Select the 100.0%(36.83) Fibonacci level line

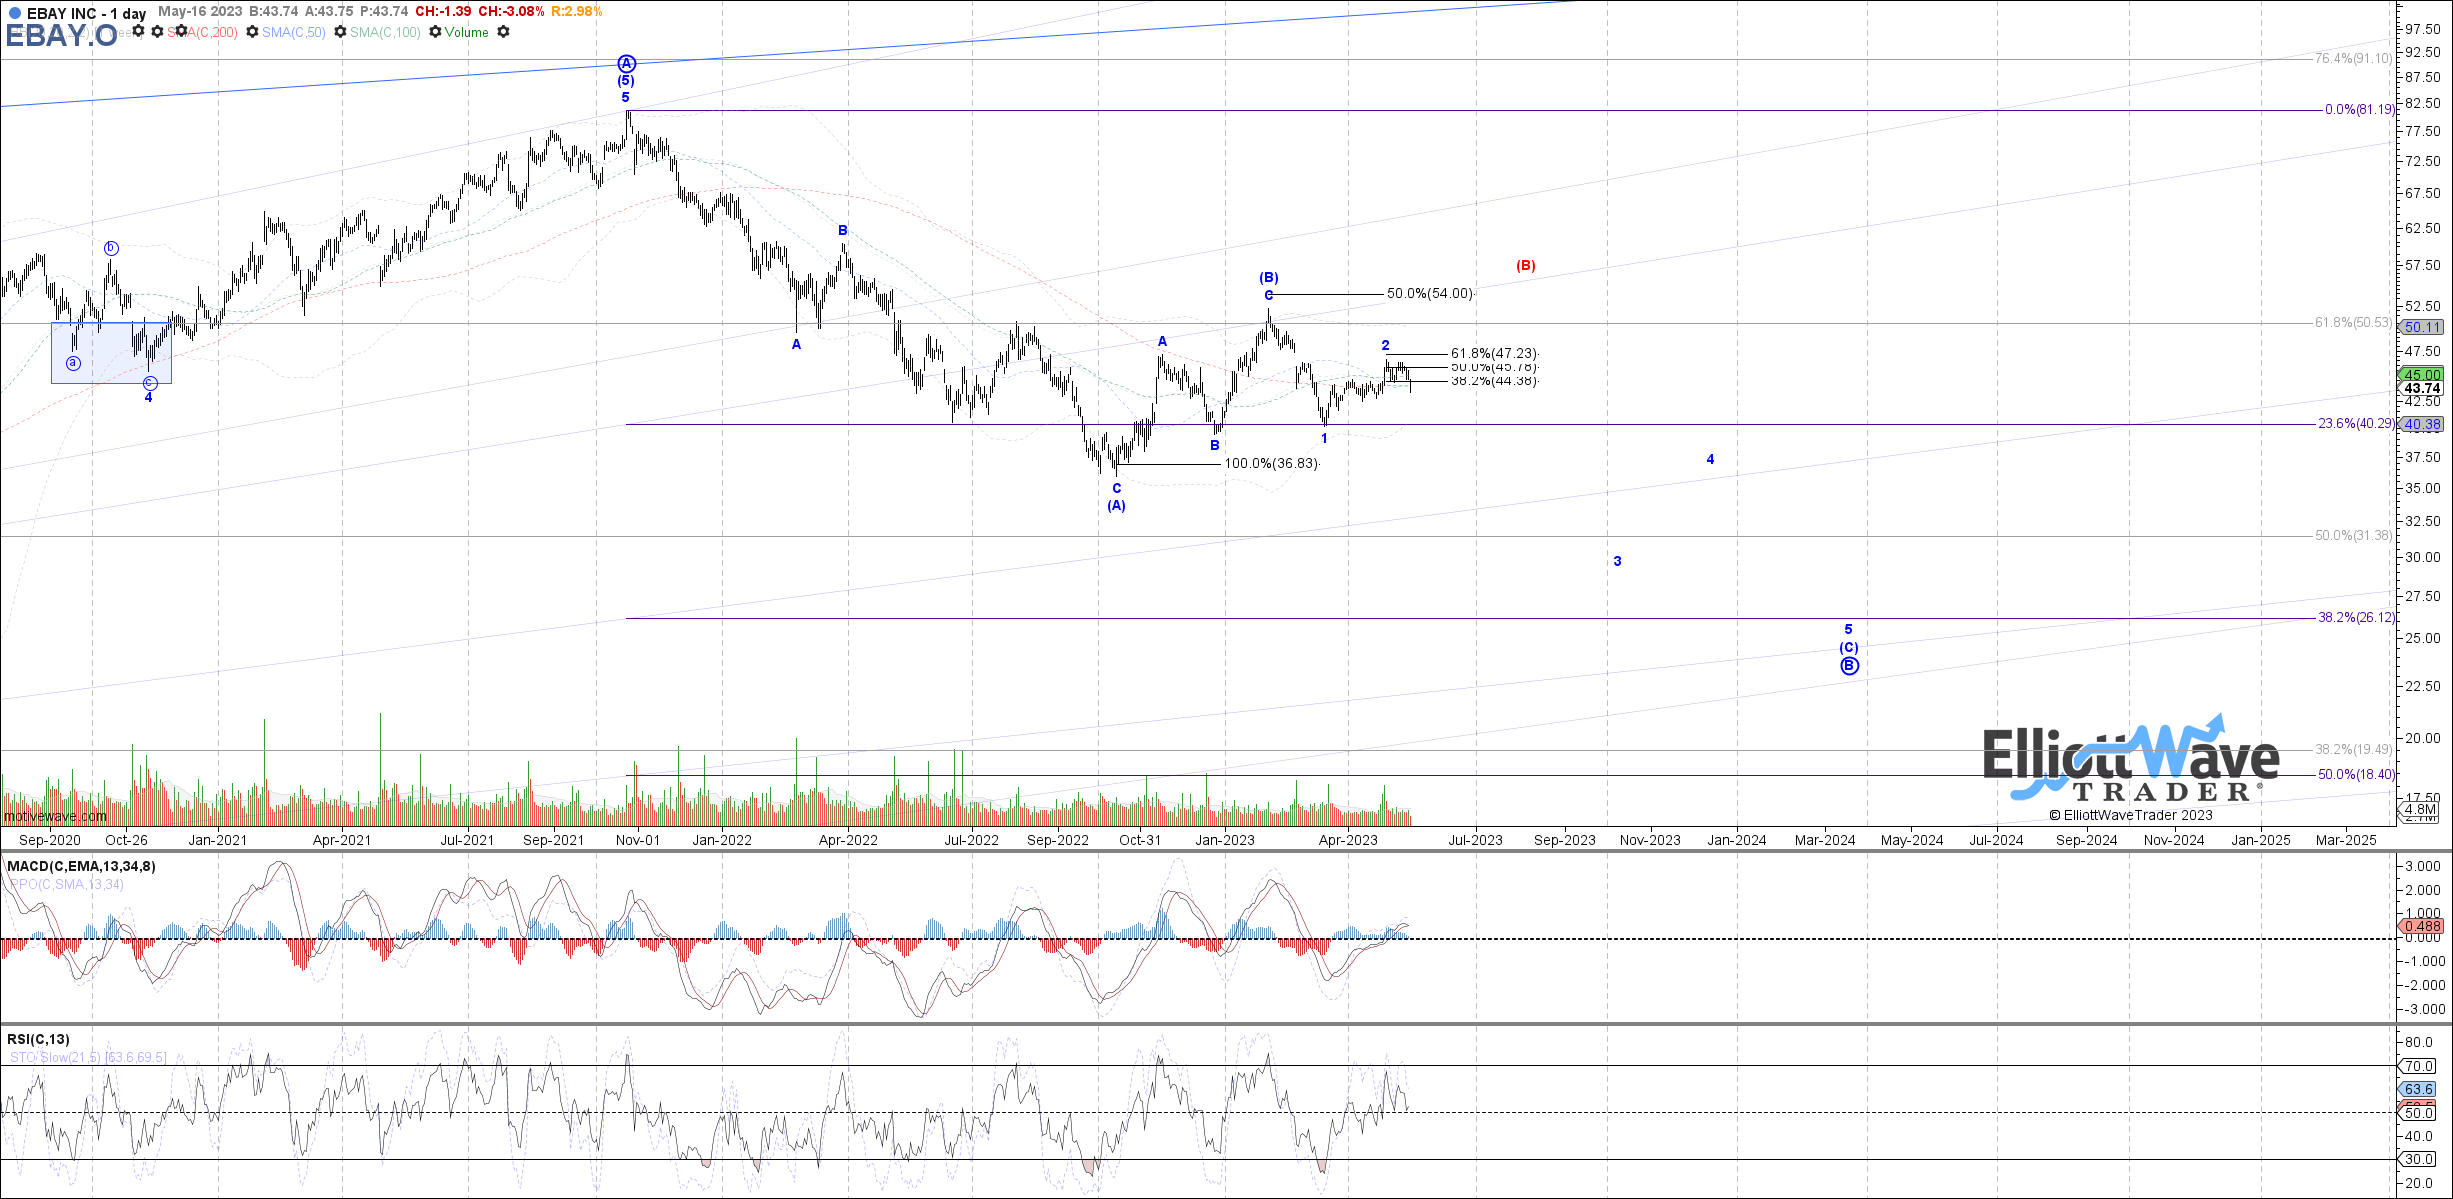point(1170,464)
